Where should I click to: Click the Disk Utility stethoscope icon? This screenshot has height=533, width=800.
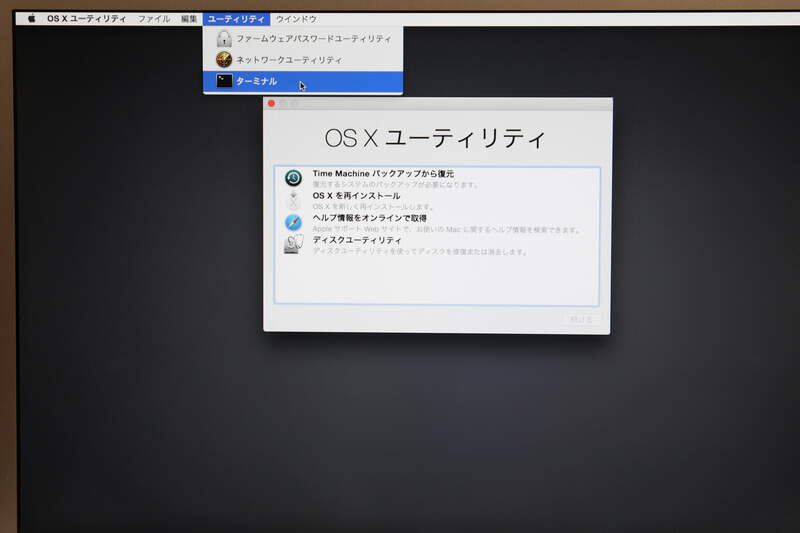(x=293, y=244)
